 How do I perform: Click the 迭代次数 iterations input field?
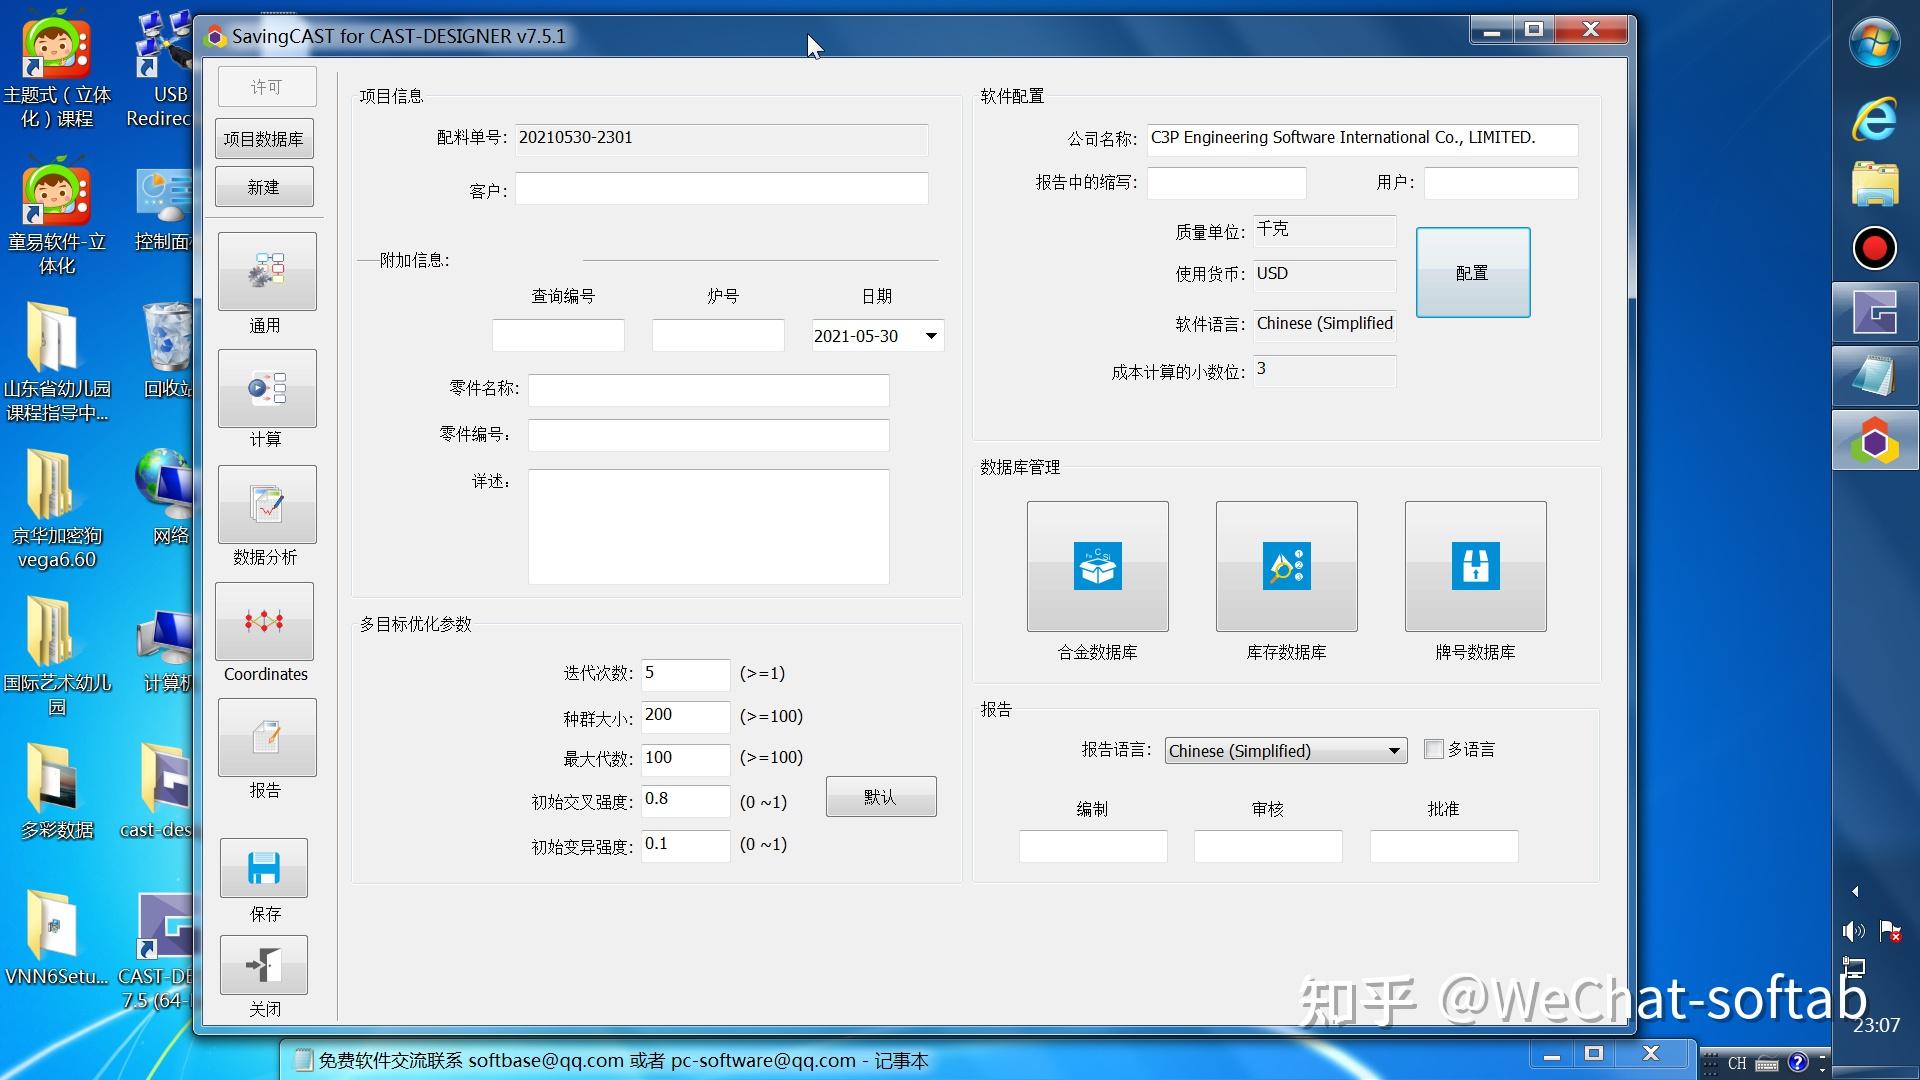point(685,674)
